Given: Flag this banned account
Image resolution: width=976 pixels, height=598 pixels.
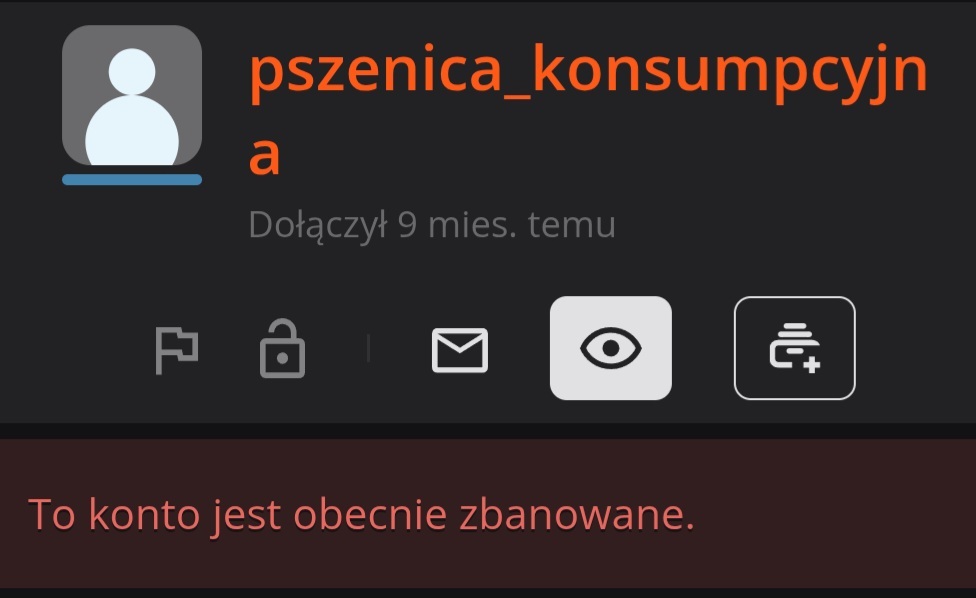Looking at the screenshot, I should click(x=176, y=350).
